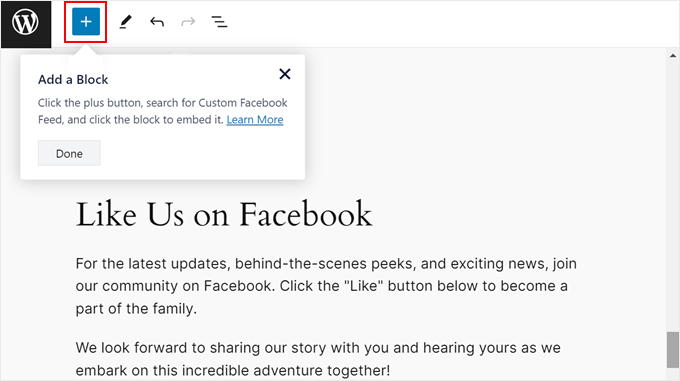Click the "We look forward to sharing" paragraph
Image resolution: width=680 pixels, height=381 pixels.
point(318,359)
